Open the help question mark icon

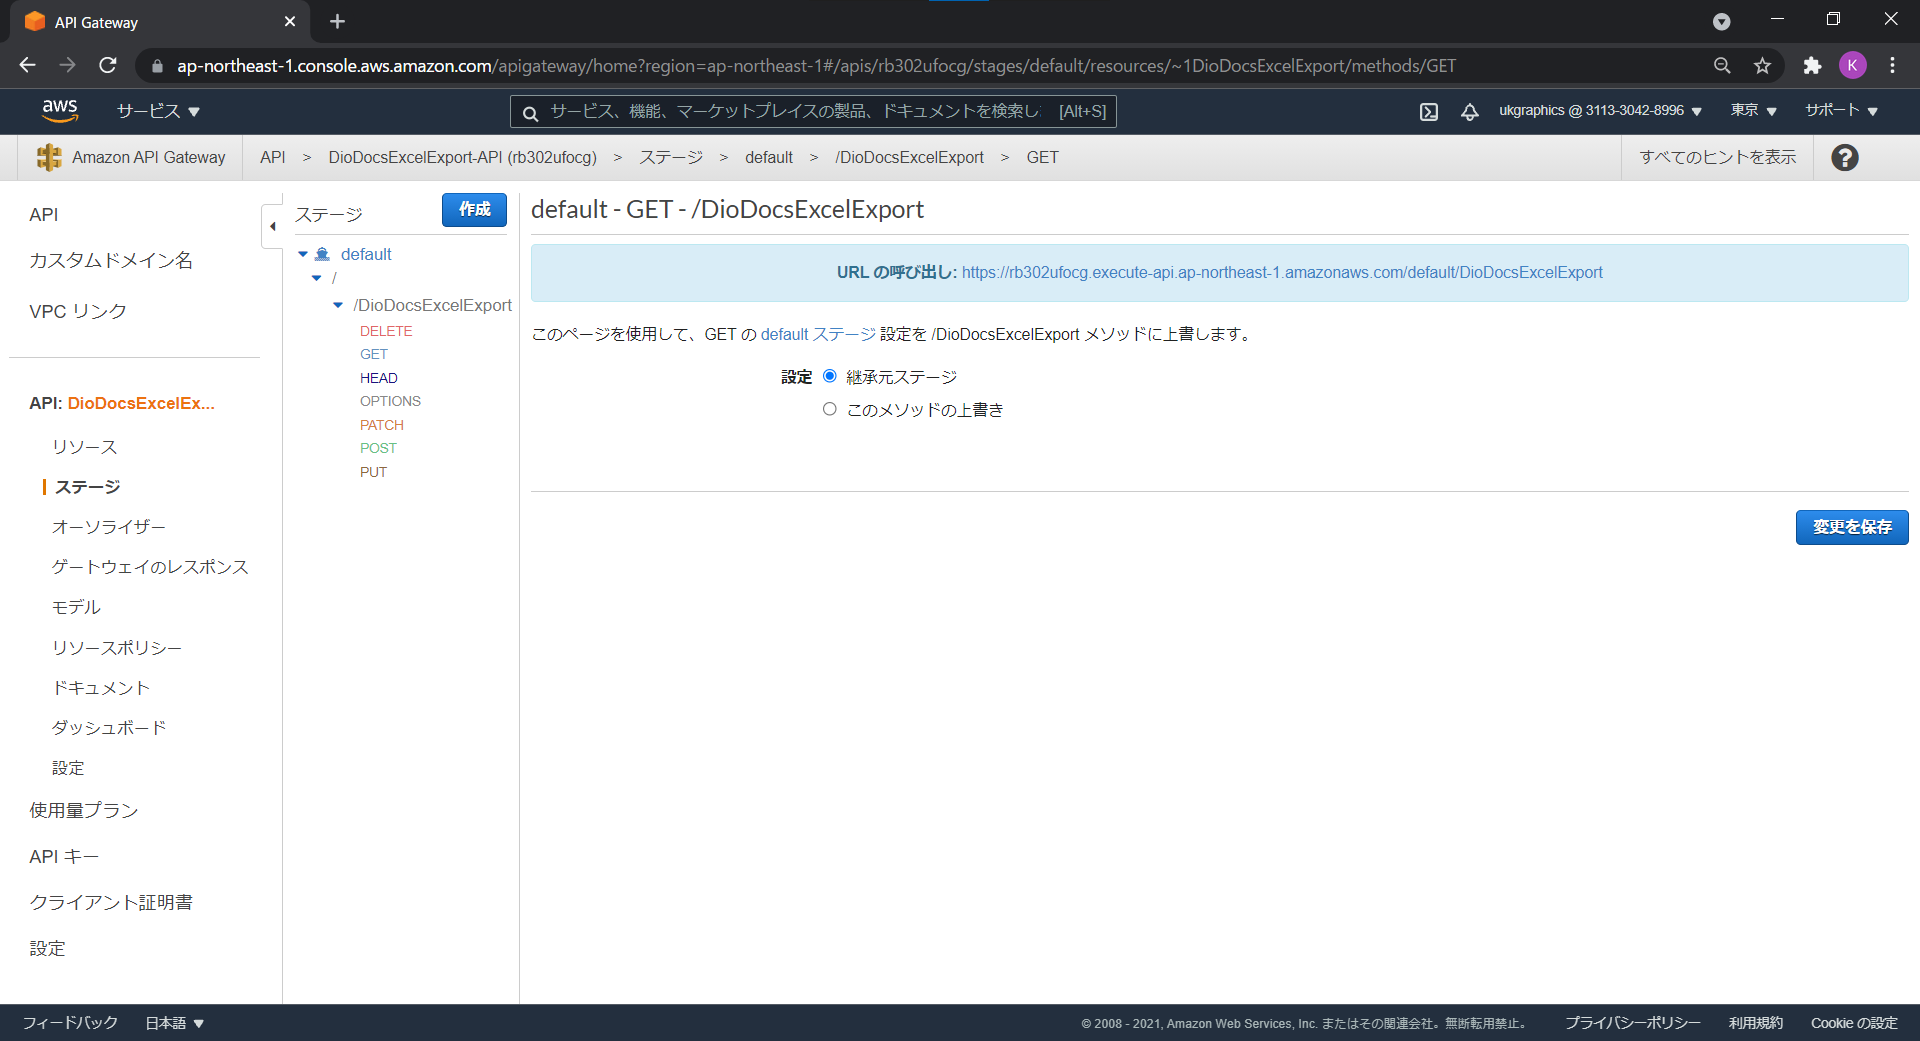coord(1845,157)
